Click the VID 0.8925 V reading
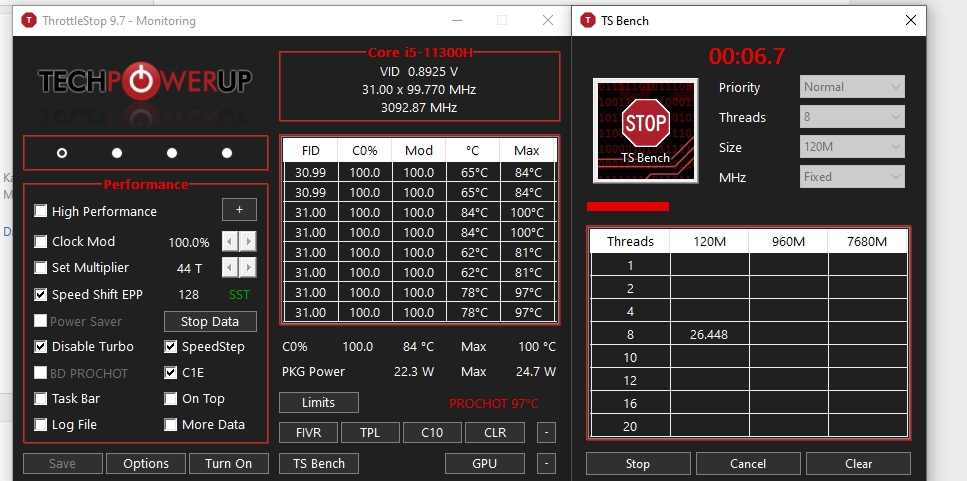This screenshot has height=481, width=967. (x=419, y=72)
